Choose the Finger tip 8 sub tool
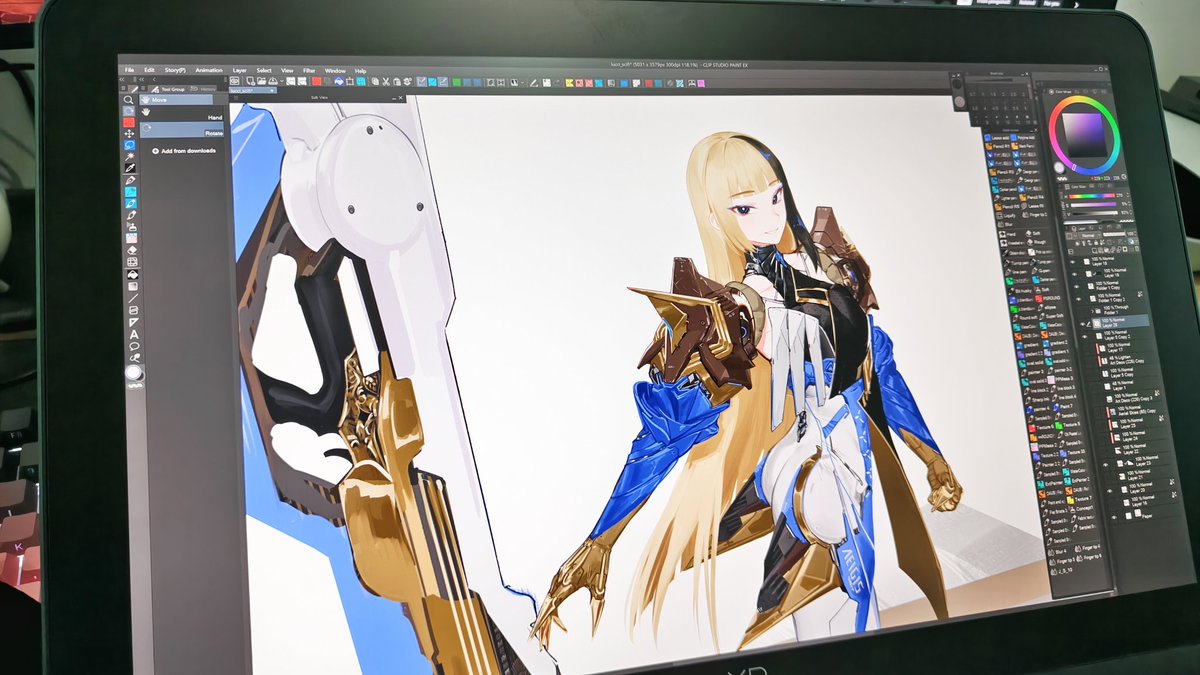Screen dimensions: 1200x675 (1088, 557)
